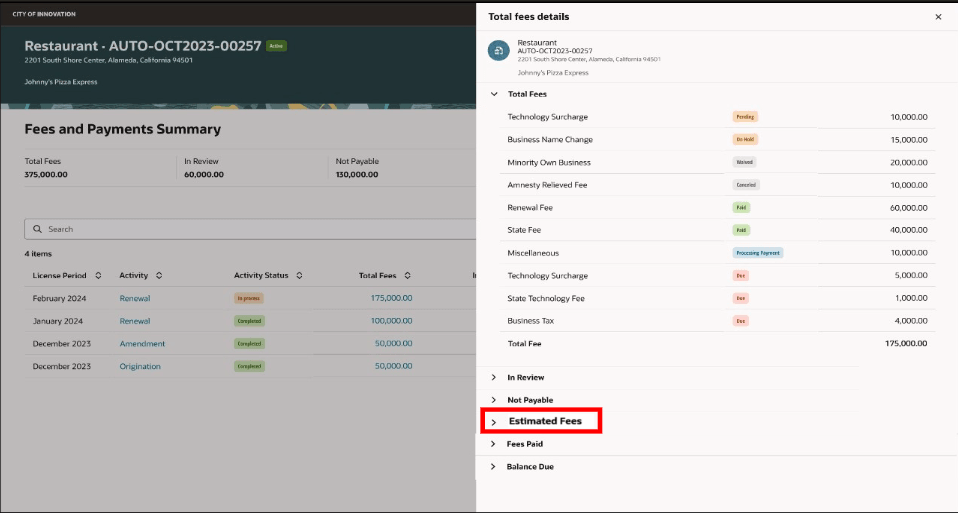Click in the Search field

coord(250,229)
